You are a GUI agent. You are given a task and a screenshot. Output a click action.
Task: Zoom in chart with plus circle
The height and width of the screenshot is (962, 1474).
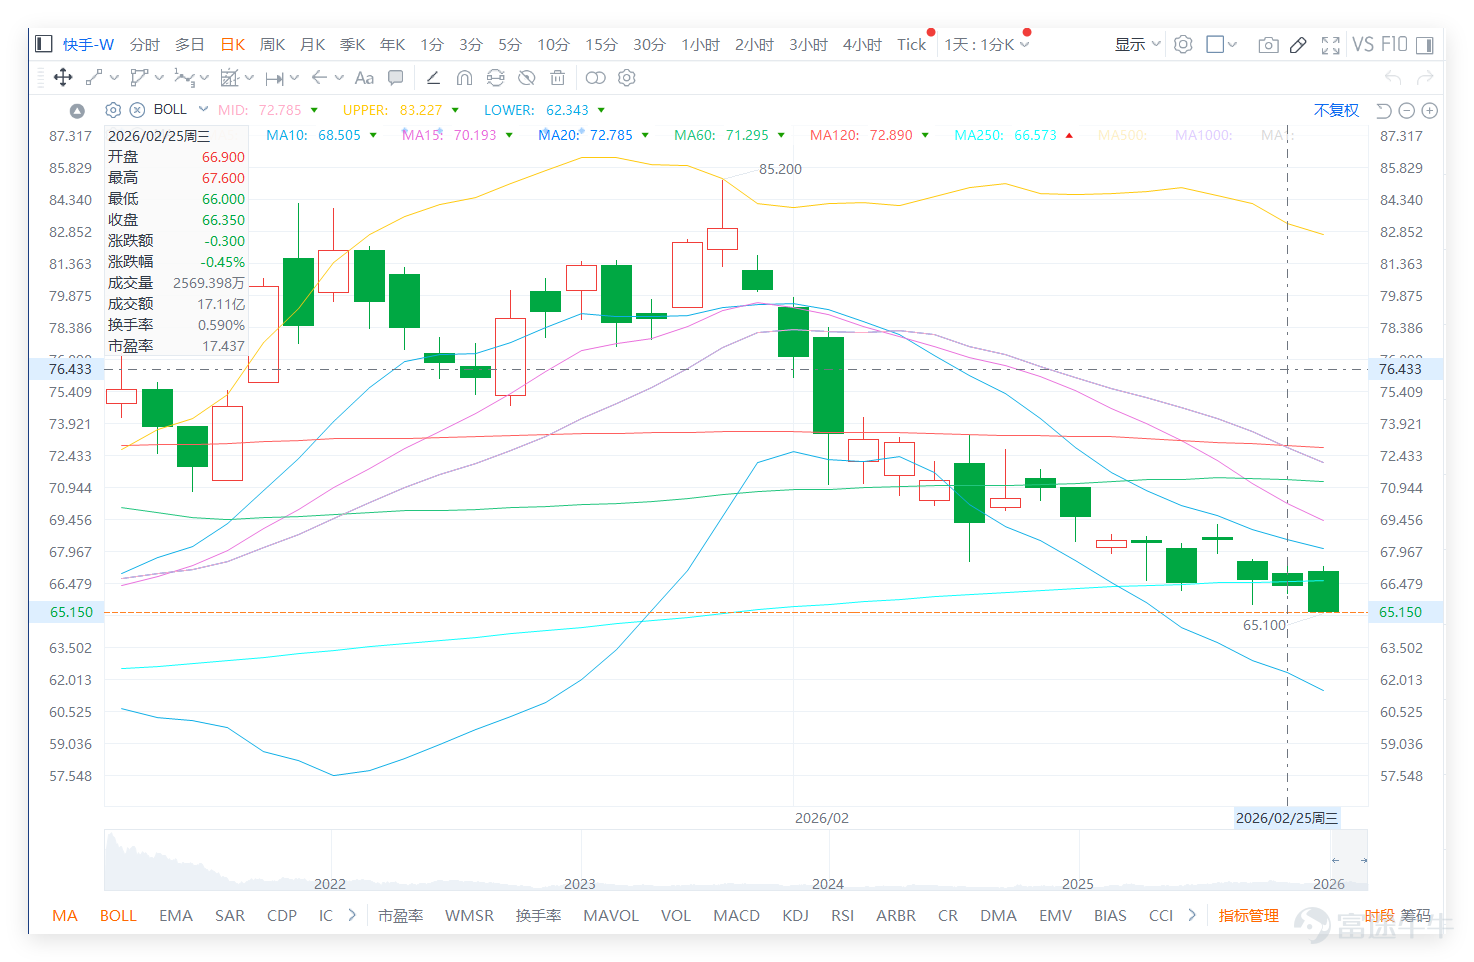[1430, 110]
